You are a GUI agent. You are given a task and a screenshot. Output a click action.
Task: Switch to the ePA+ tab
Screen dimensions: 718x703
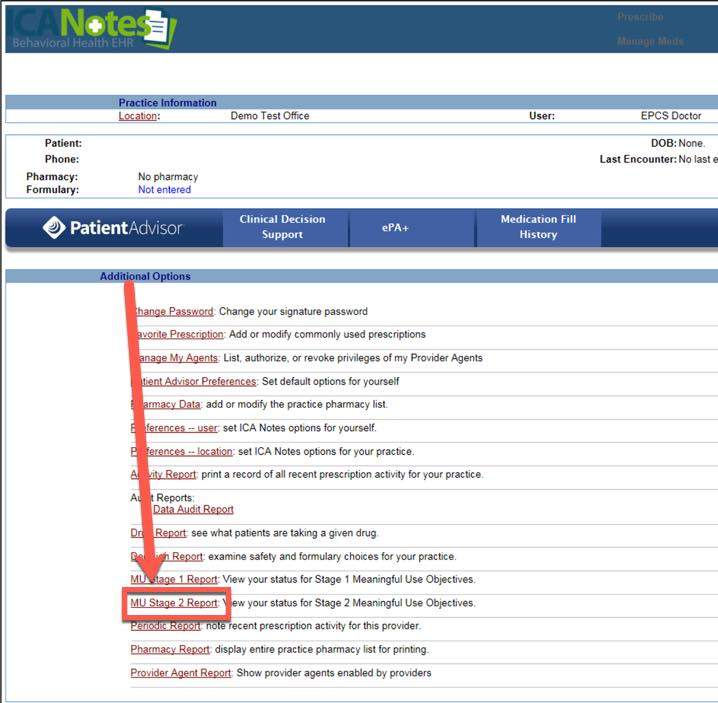click(395, 227)
